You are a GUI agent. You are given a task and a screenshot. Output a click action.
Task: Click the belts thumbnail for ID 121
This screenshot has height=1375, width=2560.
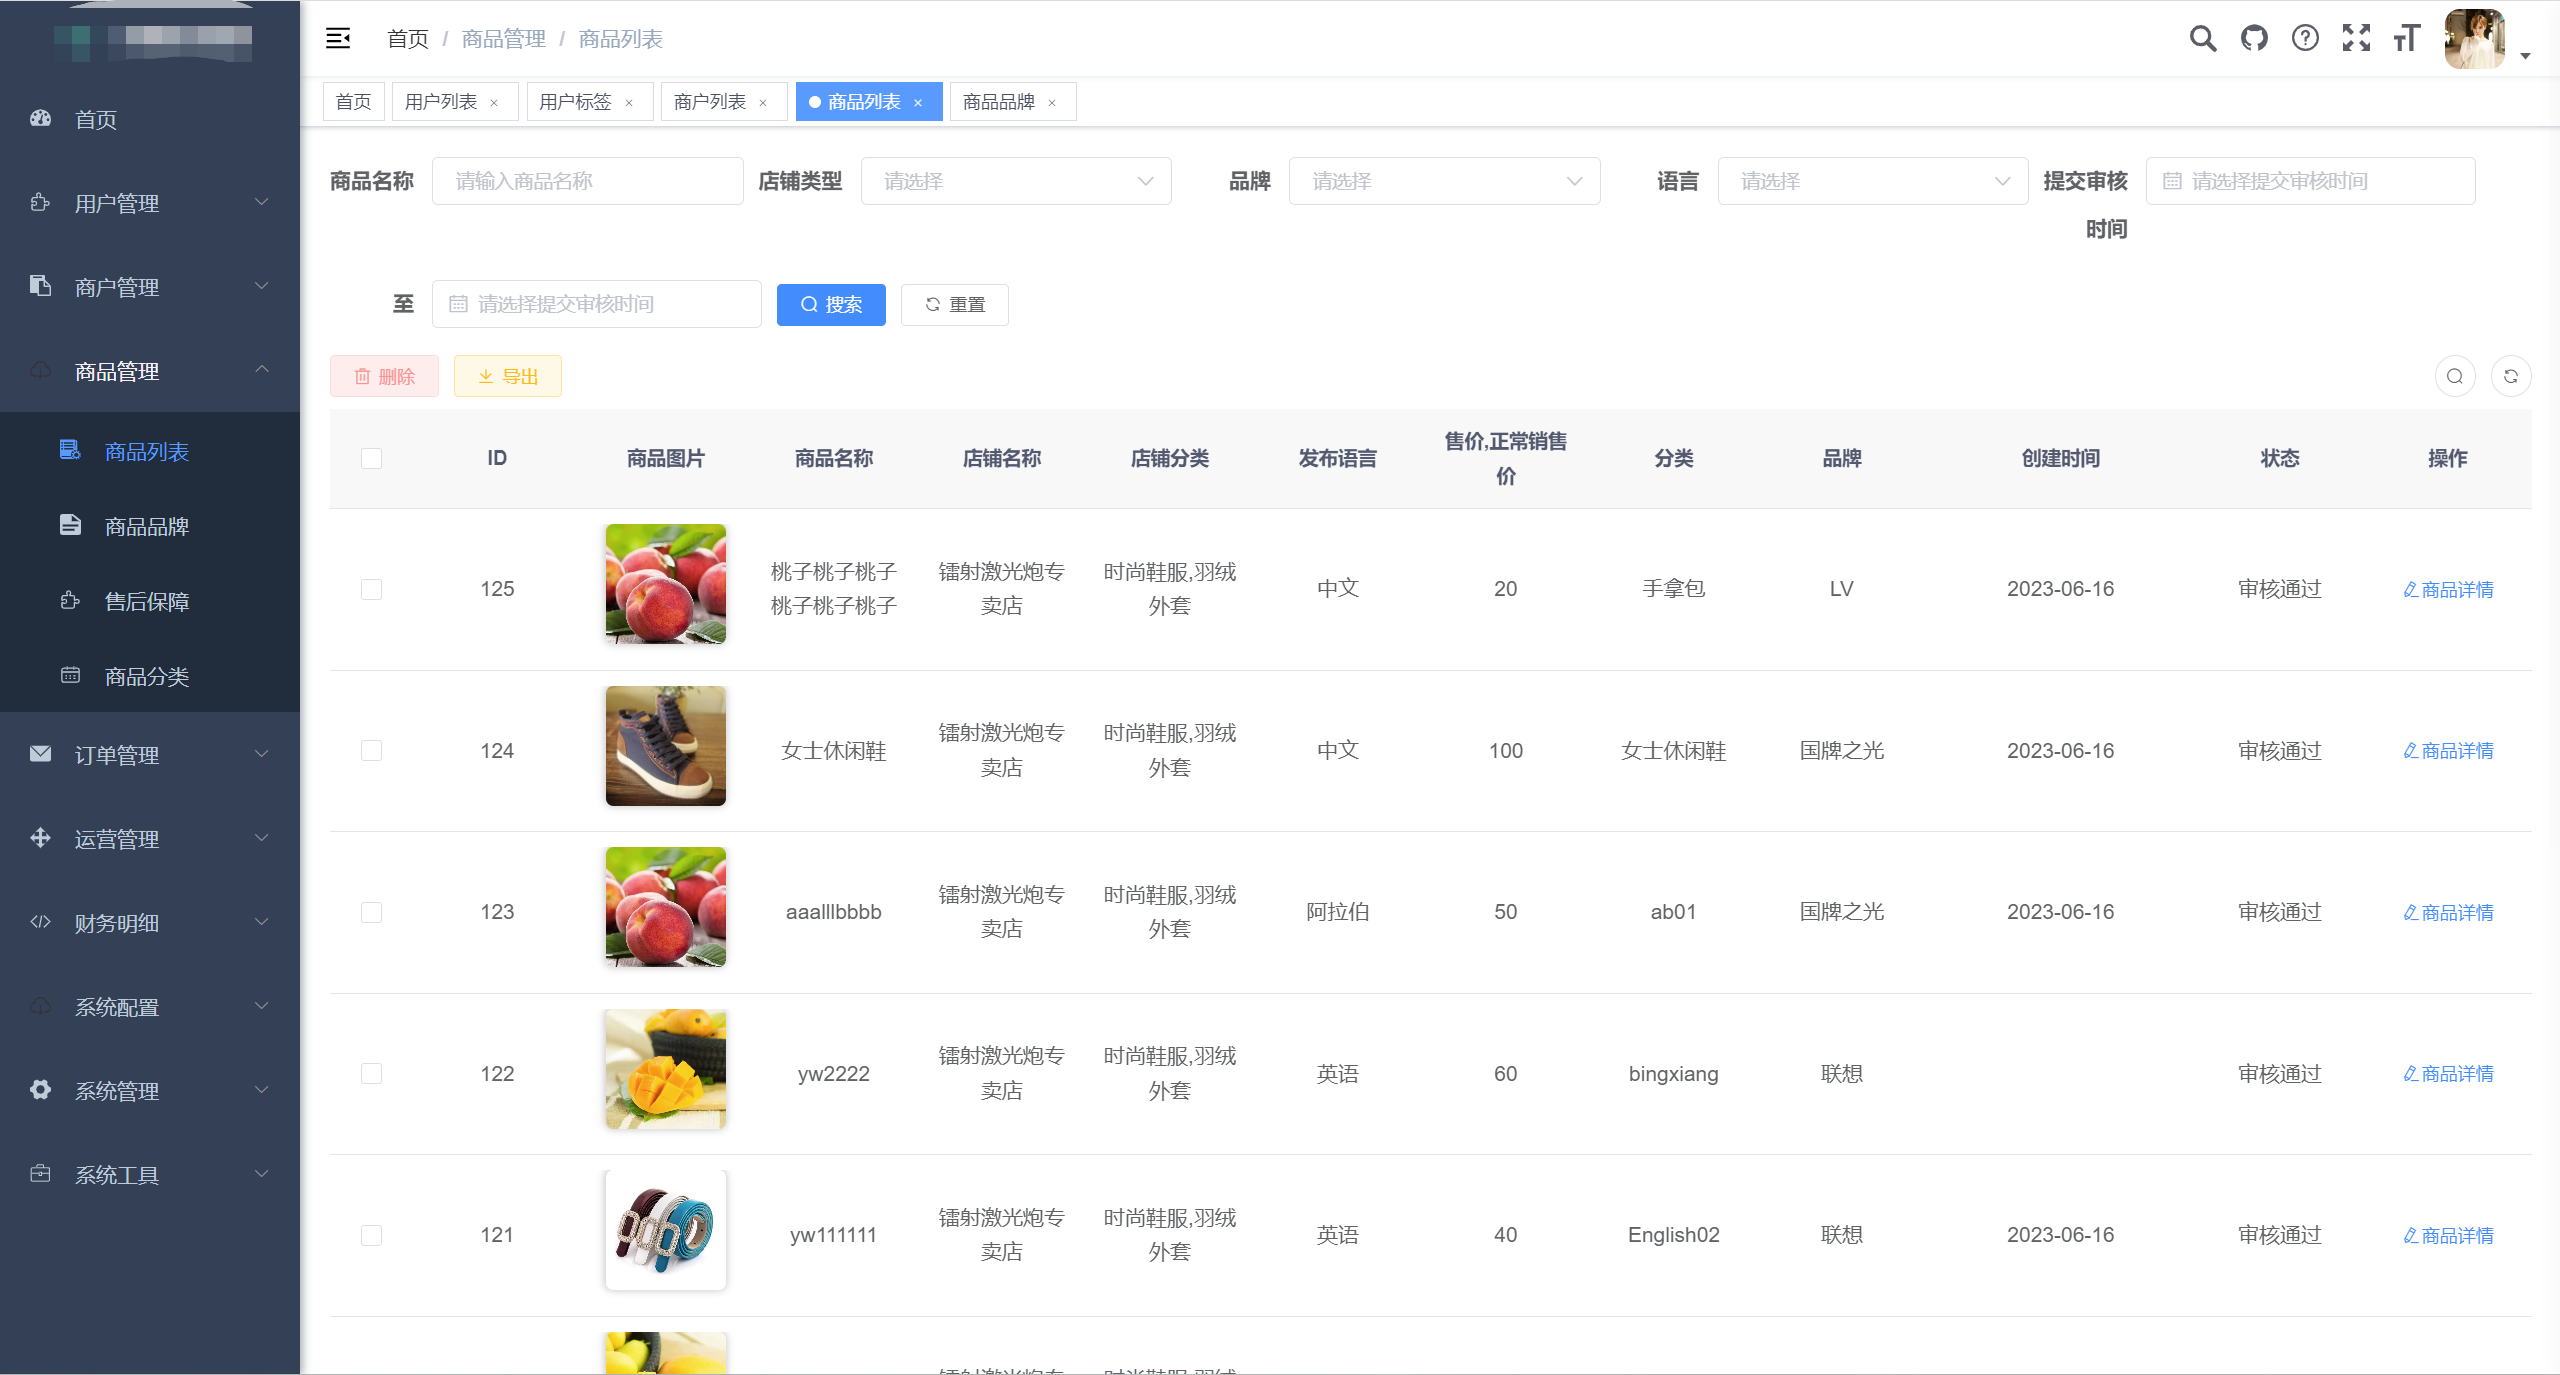click(666, 1231)
